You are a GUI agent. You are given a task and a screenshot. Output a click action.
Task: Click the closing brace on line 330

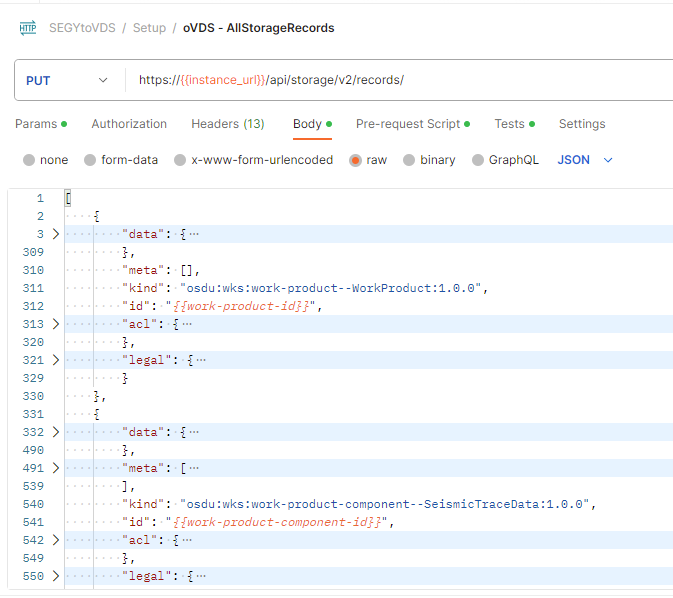click(x=97, y=396)
